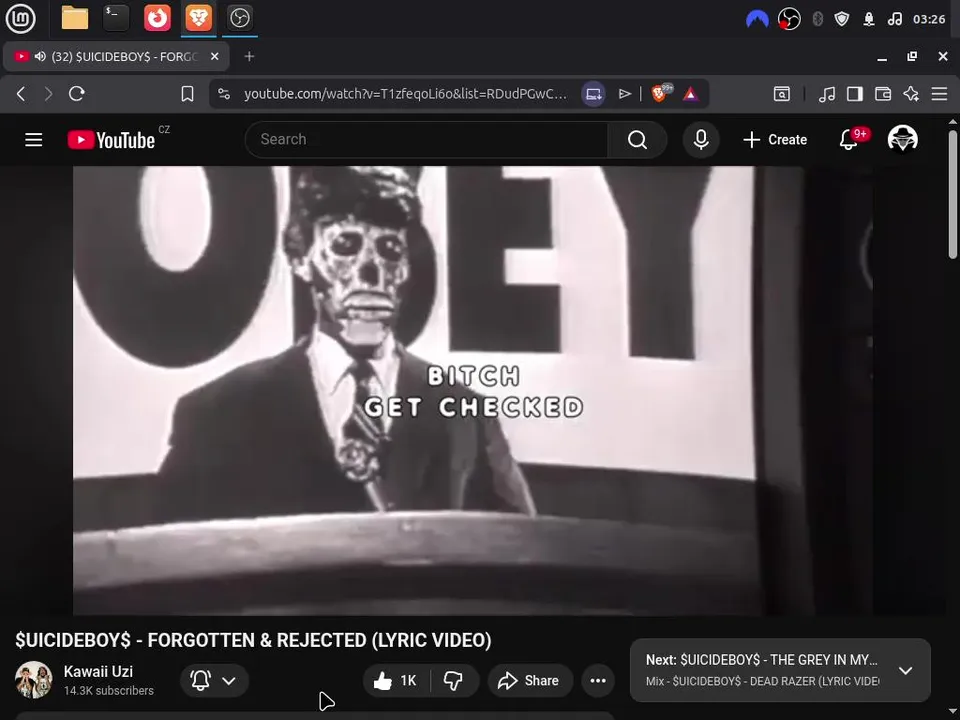This screenshot has height=720, width=960.
Task: Focus the address bar URL
Action: click(405, 94)
